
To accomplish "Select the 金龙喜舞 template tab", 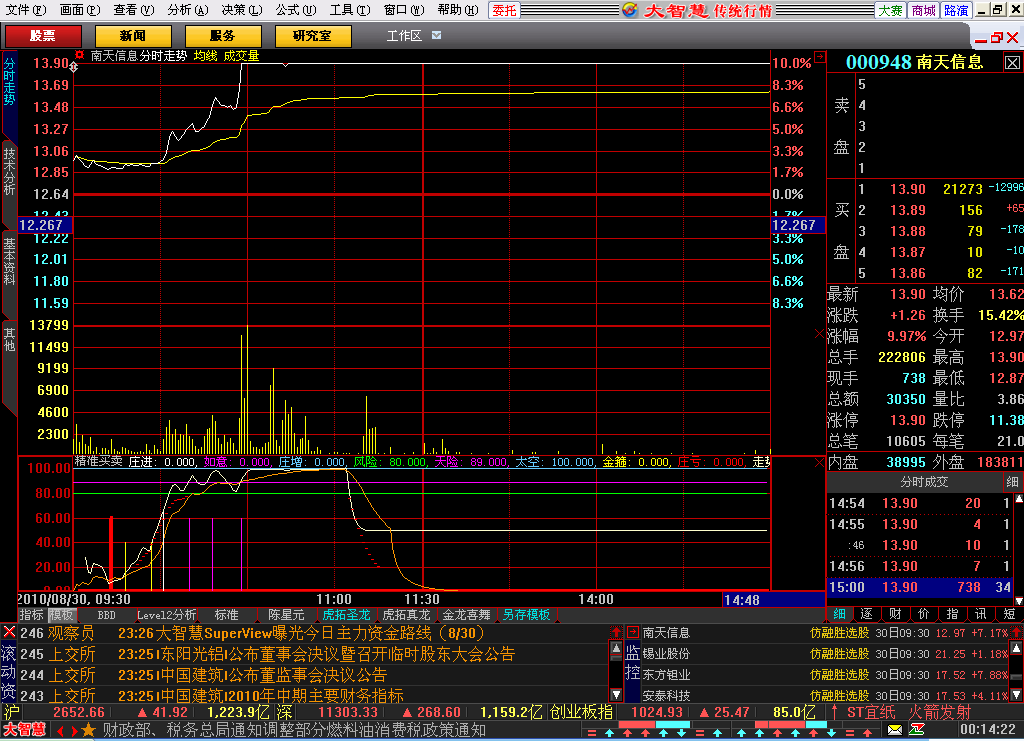I will point(466,615).
